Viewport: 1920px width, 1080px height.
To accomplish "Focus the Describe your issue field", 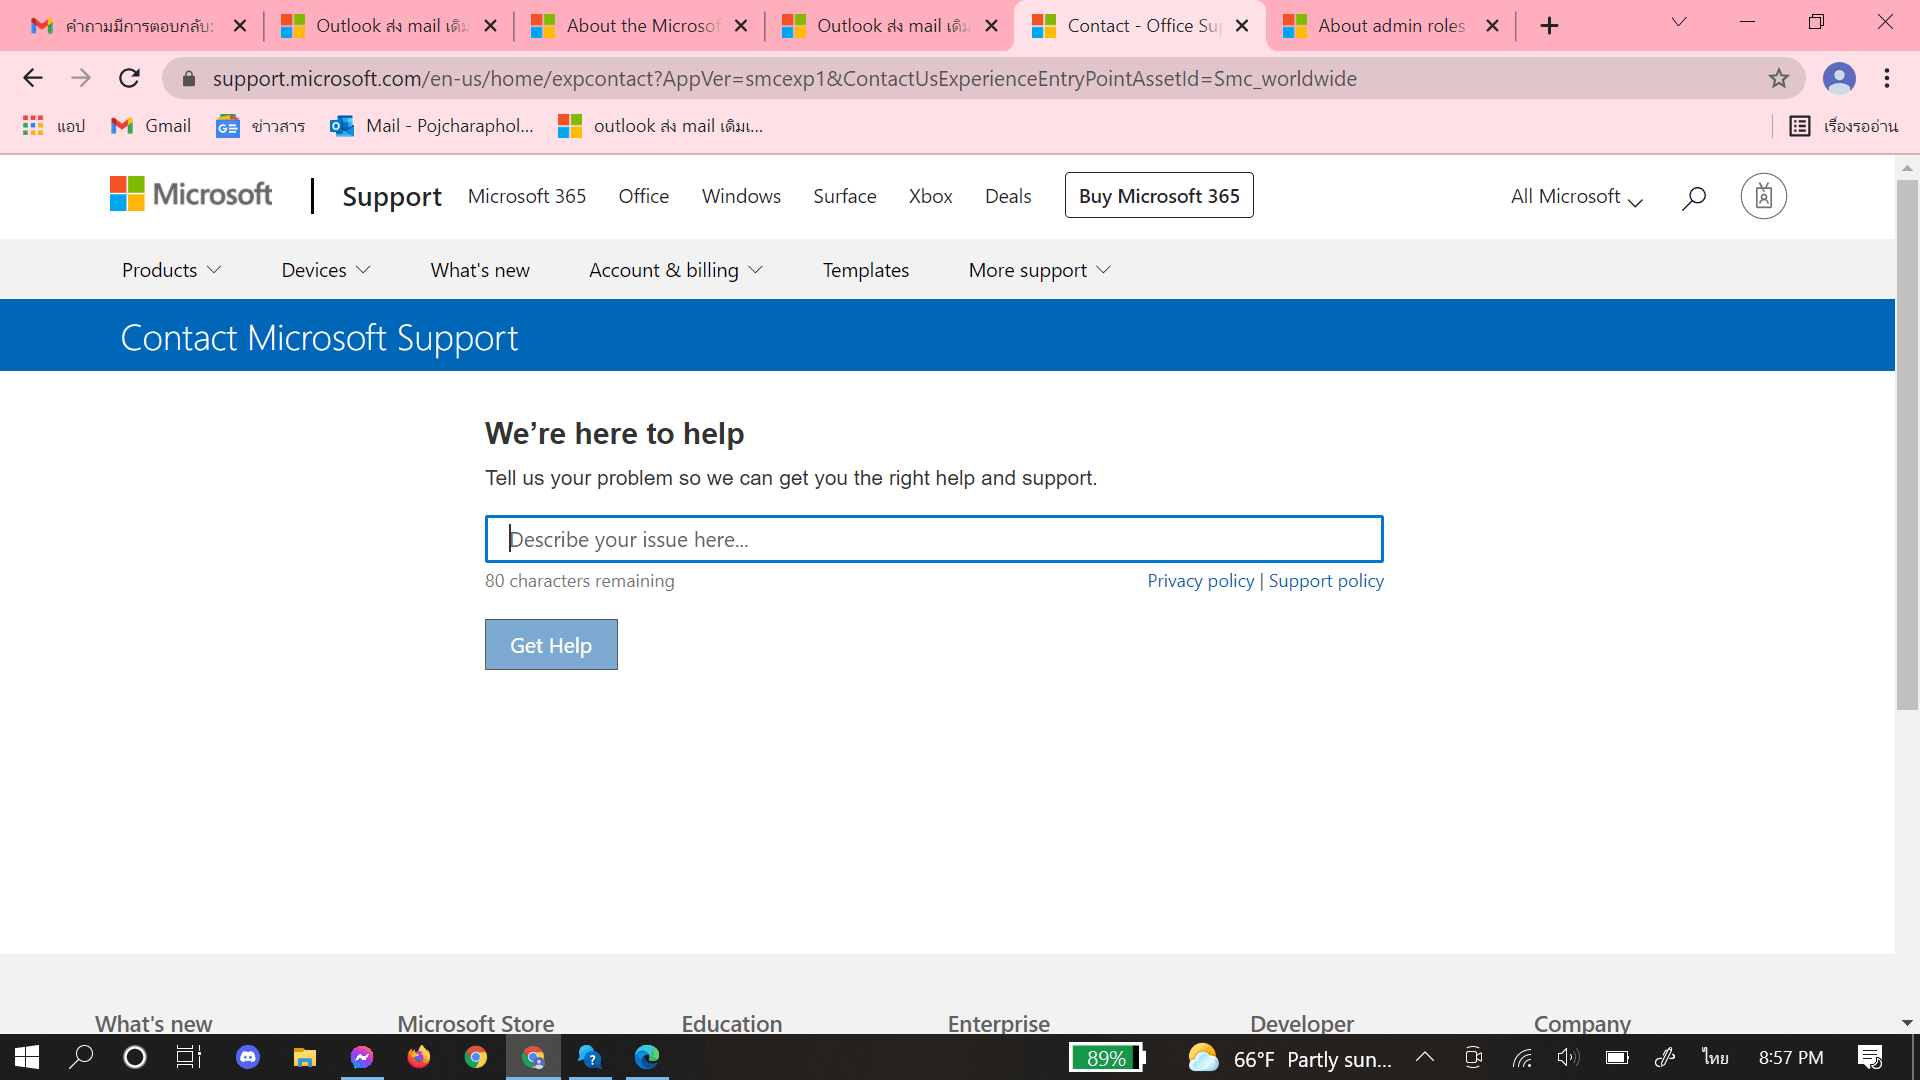I will tap(933, 540).
